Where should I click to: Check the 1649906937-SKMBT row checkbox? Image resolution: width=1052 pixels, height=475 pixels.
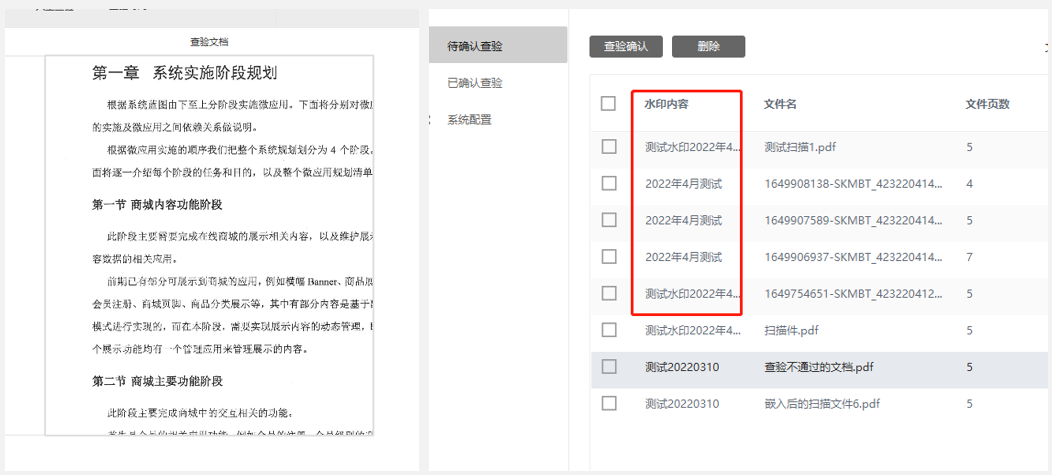point(609,257)
